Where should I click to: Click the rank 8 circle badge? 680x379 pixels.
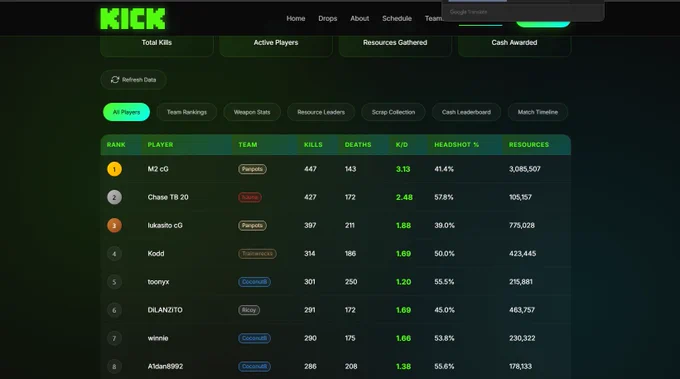[x=114, y=366]
